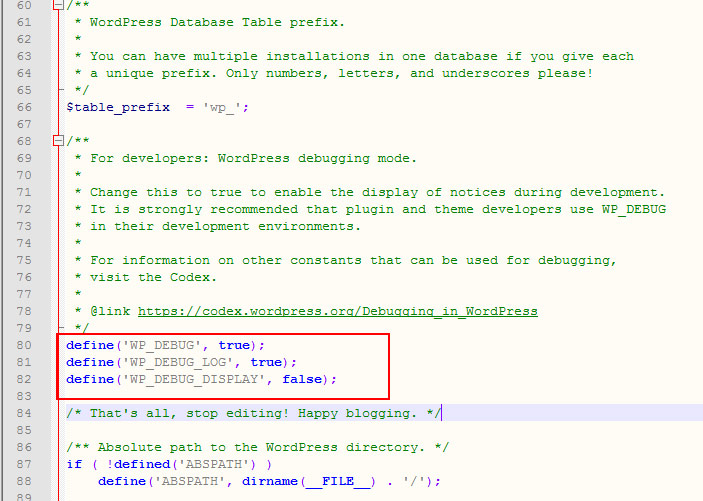
Task: Open the codex.wordpress.org Debugging_in_WordPress link
Action: point(337,311)
